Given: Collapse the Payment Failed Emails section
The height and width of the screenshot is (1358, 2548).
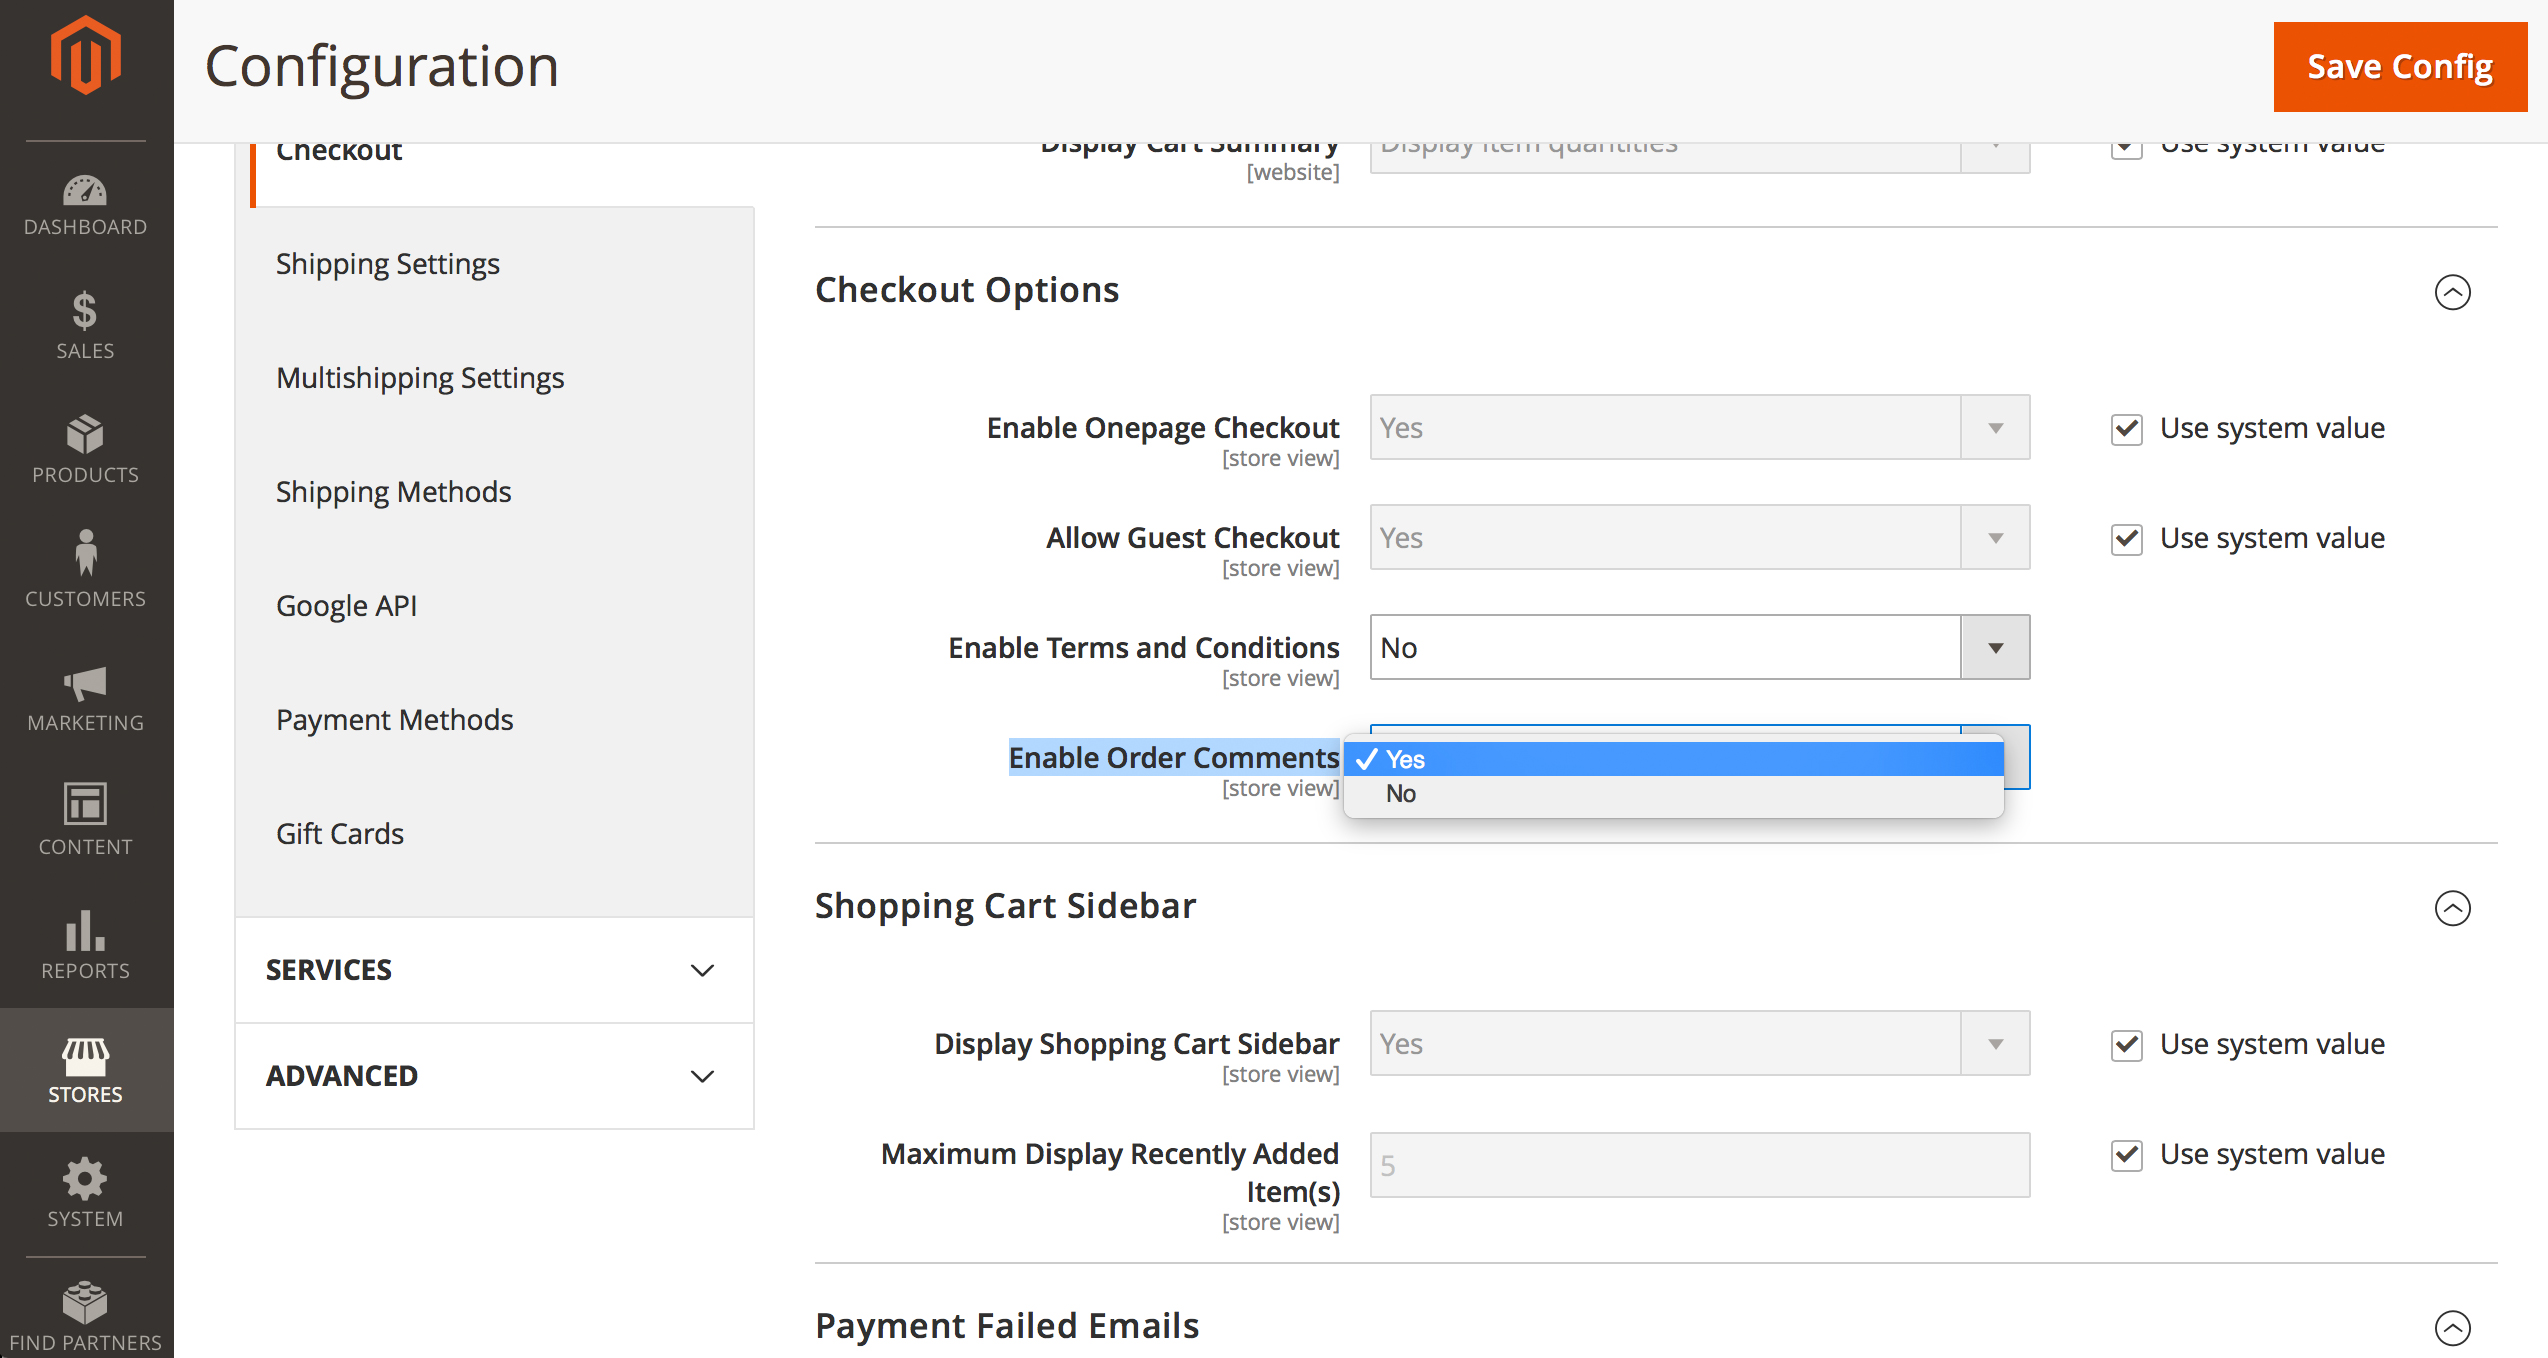Looking at the screenshot, I should tap(2452, 1328).
